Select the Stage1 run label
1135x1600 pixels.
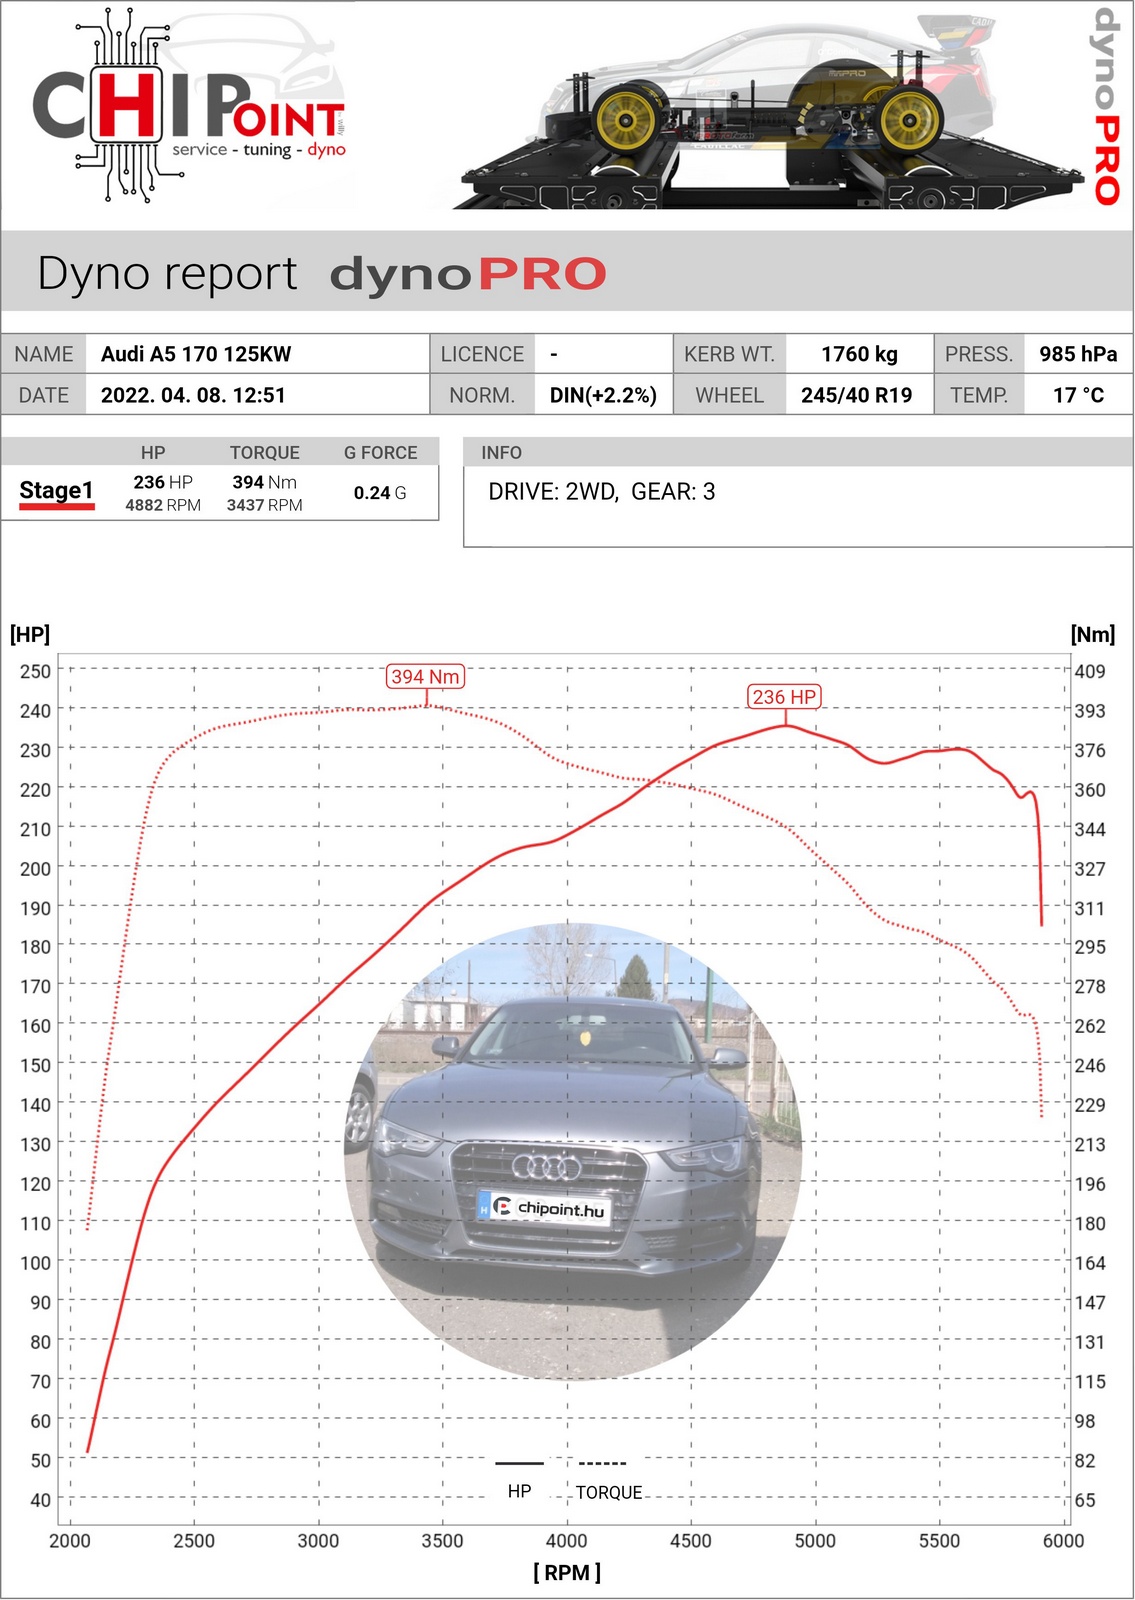[56, 490]
